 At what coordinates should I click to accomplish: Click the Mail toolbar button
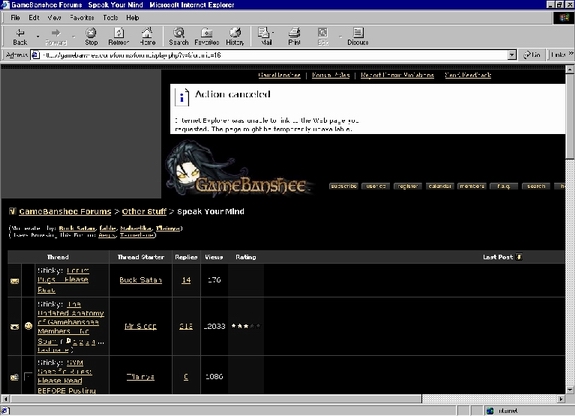(265, 37)
